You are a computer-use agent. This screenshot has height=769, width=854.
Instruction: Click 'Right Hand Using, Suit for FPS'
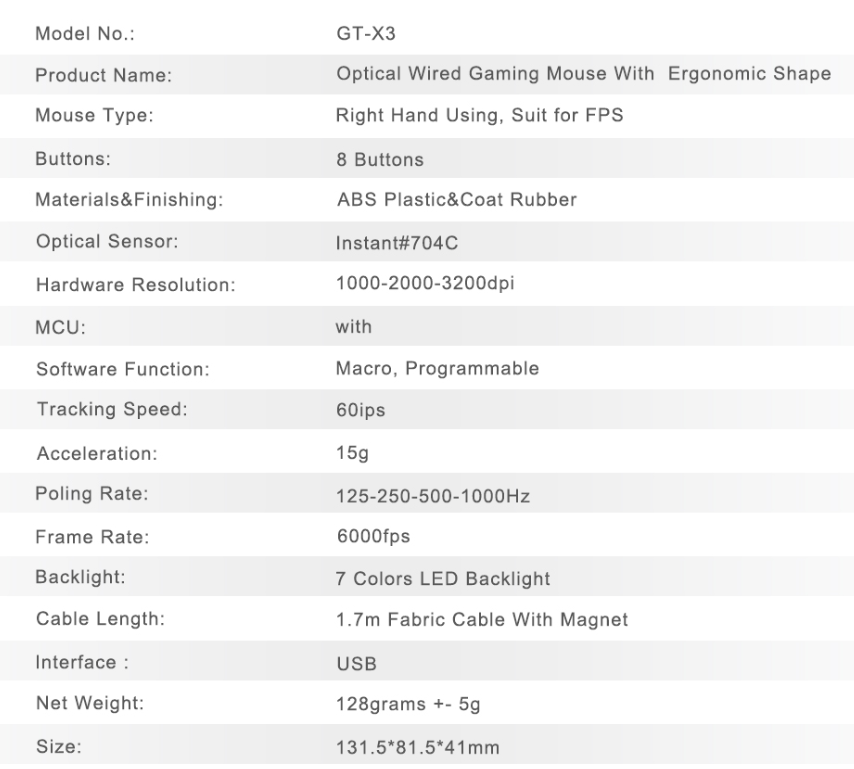coord(479,116)
